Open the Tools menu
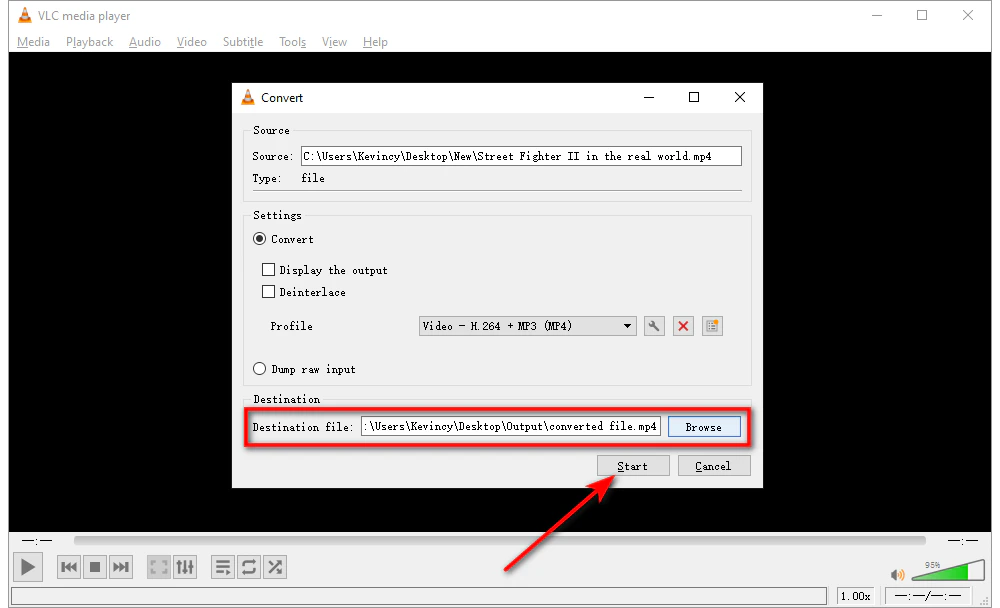This screenshot has height=608, width=1000. pos(292,42)
